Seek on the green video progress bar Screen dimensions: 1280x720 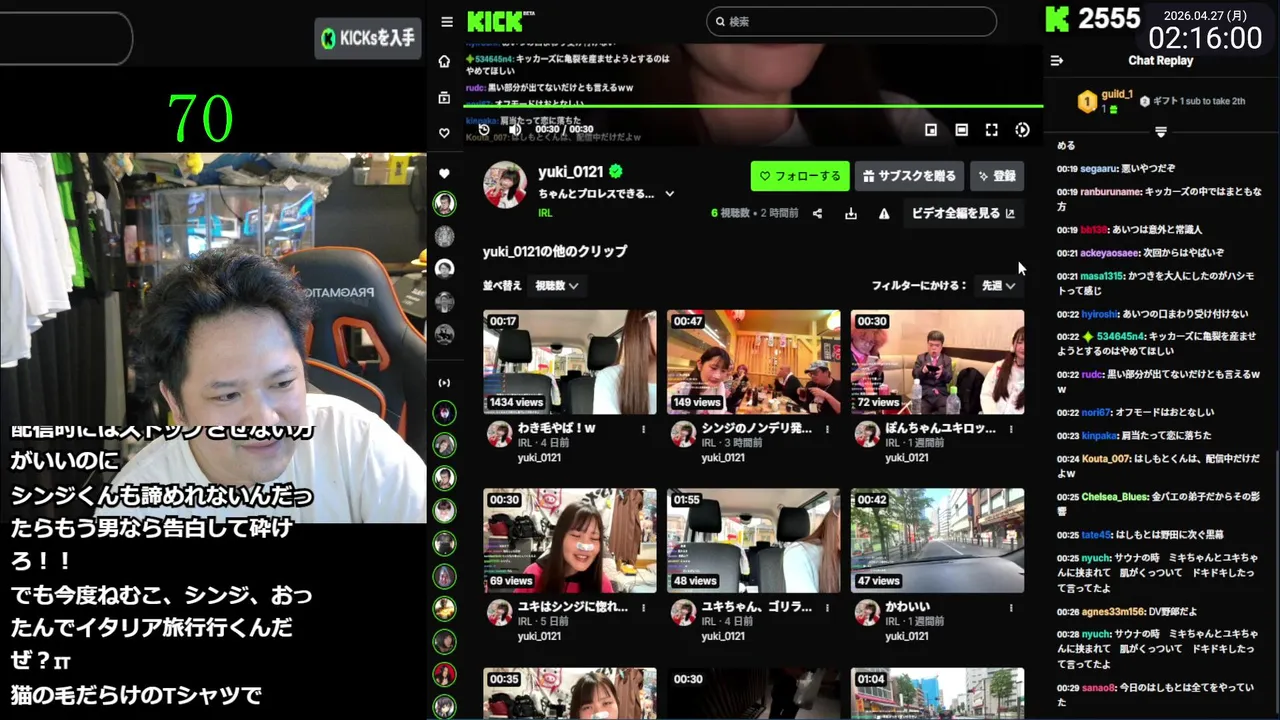tap(754, 106)
